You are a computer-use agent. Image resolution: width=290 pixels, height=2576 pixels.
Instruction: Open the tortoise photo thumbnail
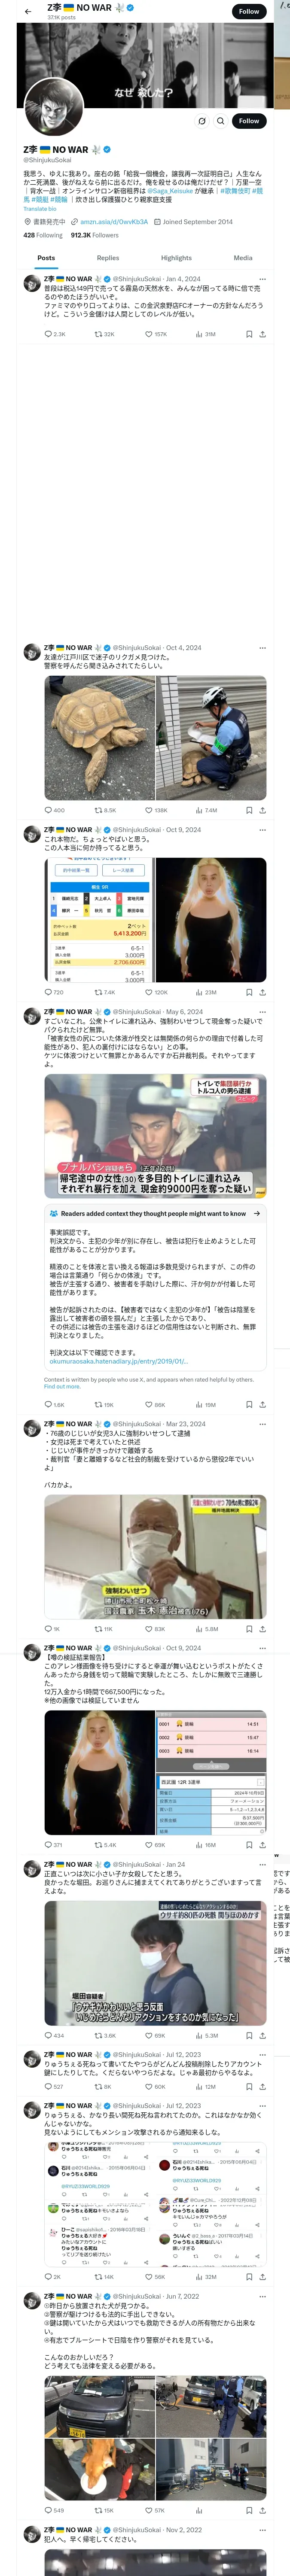tap(99, 738)
